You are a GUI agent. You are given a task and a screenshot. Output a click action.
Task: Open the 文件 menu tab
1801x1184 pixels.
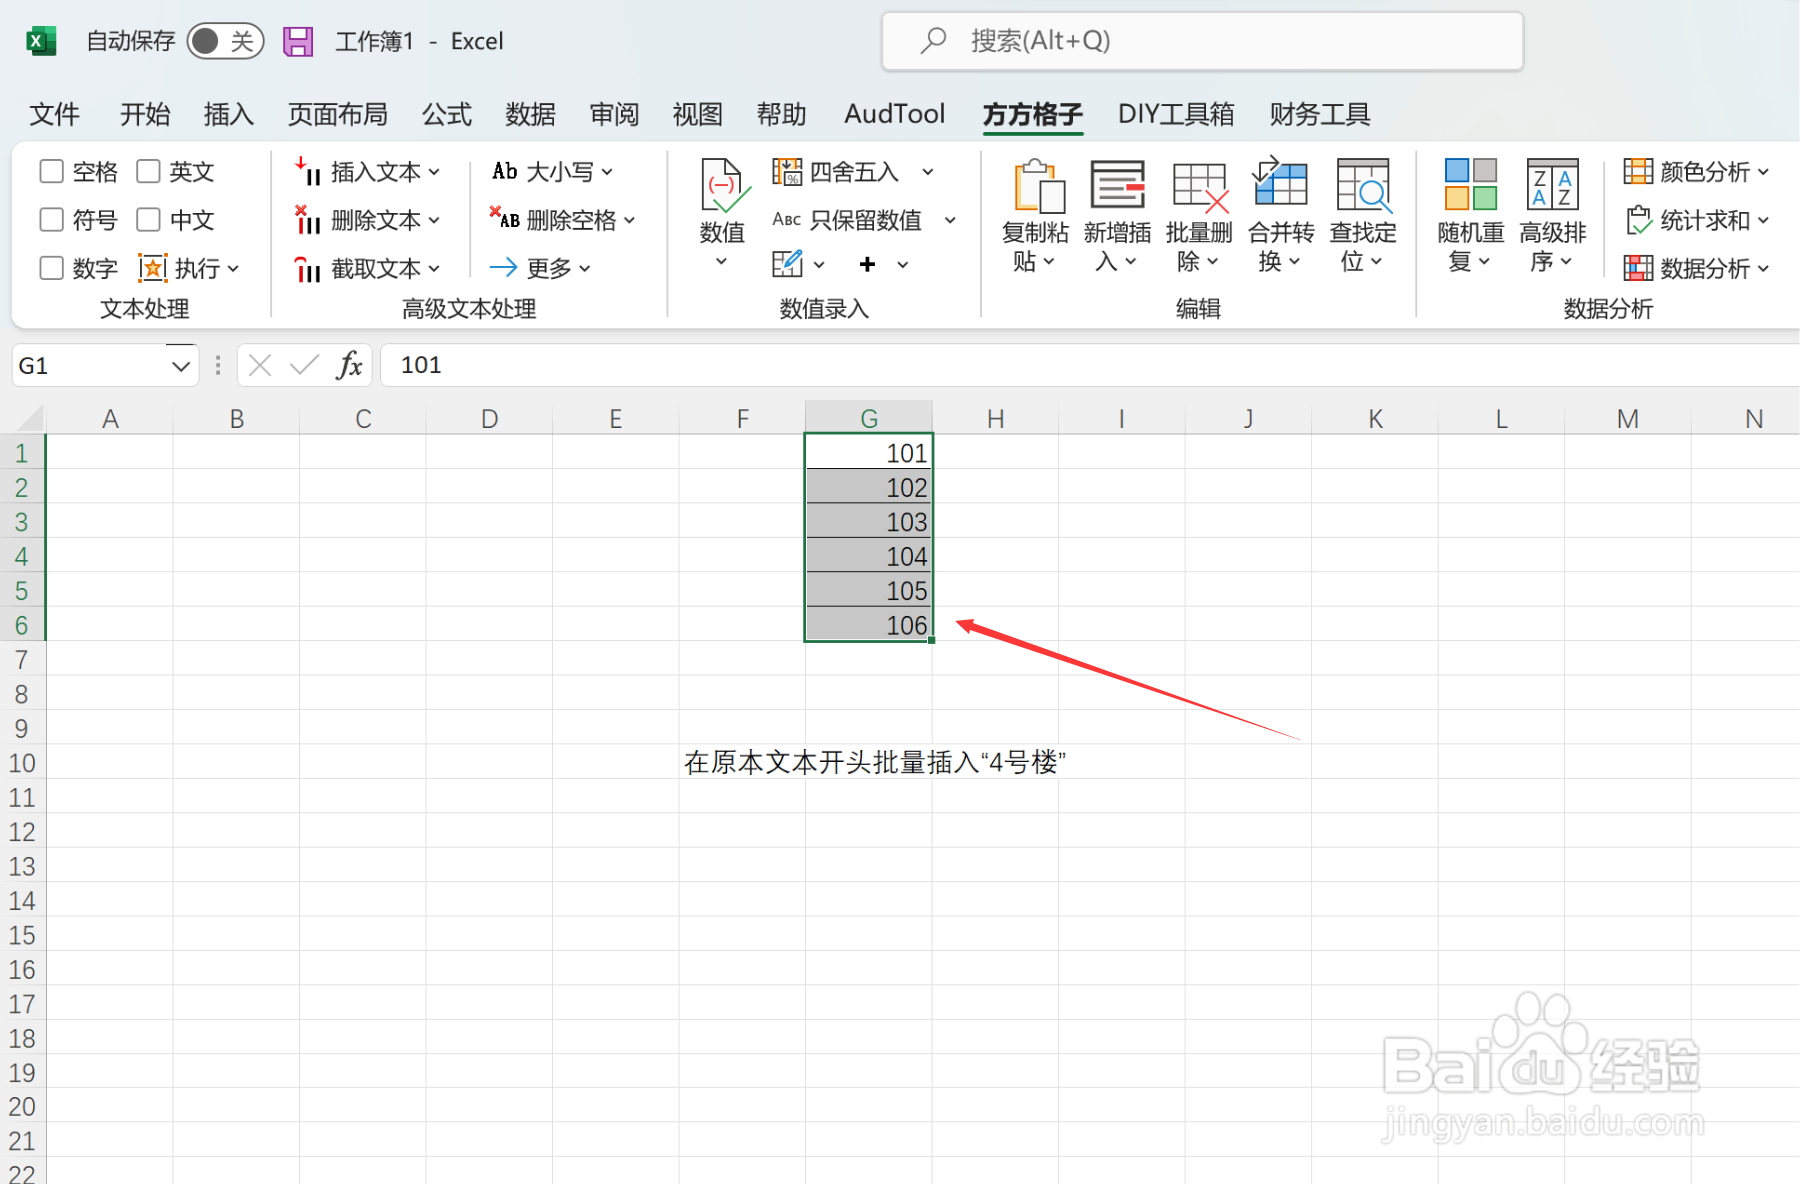point(54,114)
